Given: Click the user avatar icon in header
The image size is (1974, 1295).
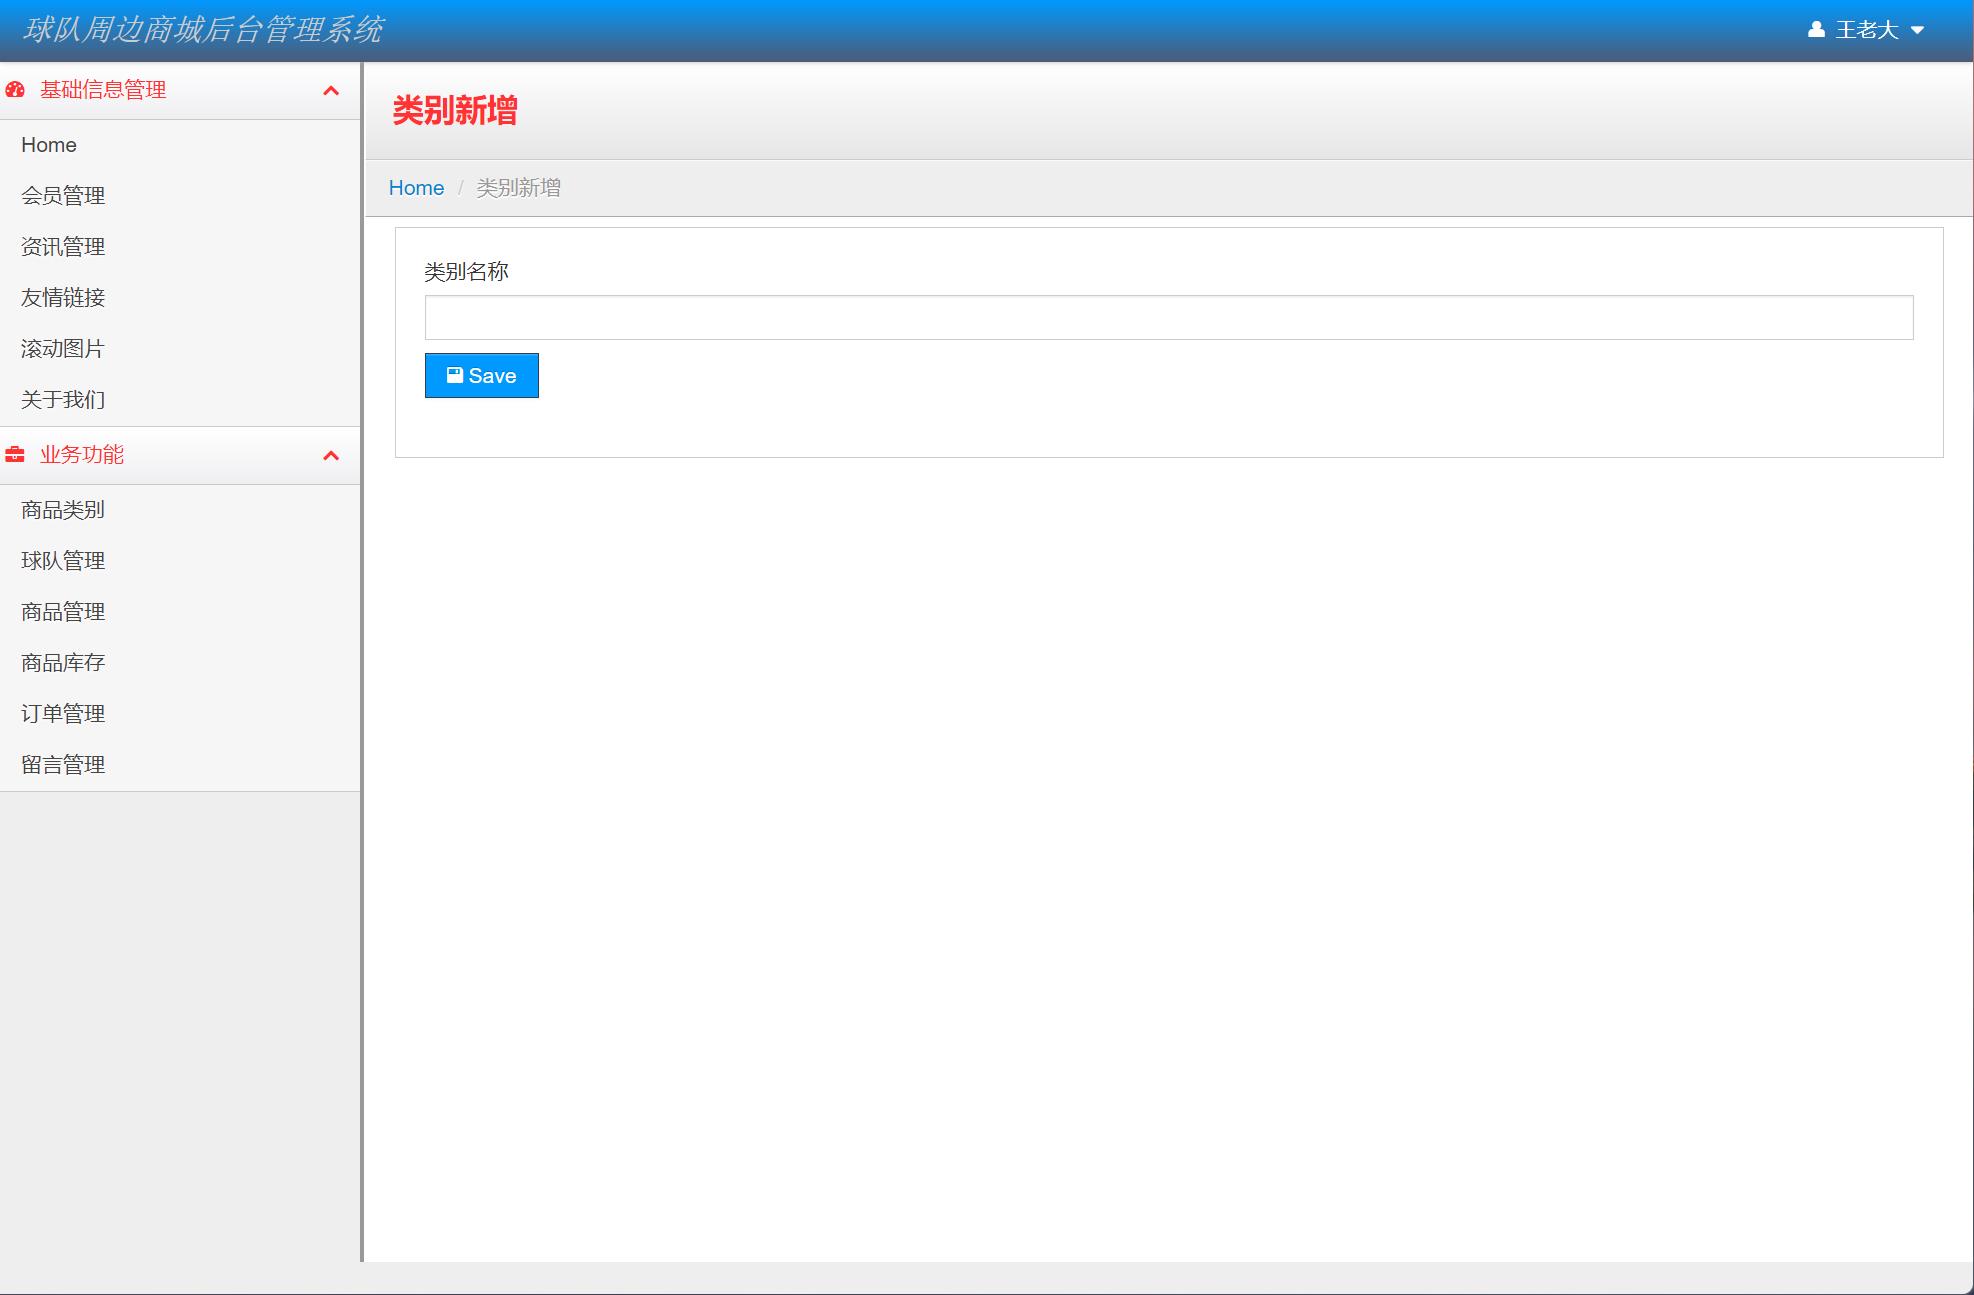Looking at the screenshot, I should point(1816,30).
